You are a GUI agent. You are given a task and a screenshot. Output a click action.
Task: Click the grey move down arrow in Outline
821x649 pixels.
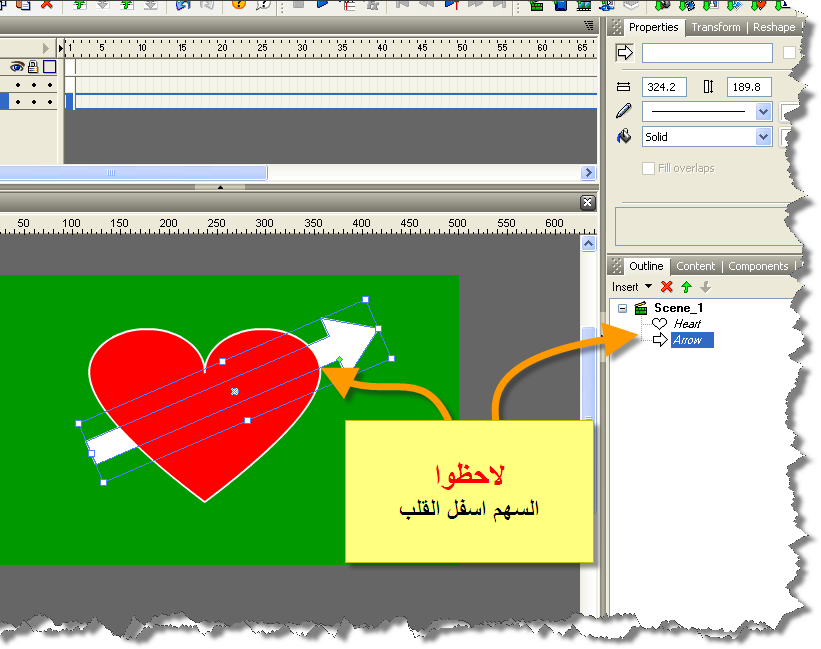pos(705,287)
